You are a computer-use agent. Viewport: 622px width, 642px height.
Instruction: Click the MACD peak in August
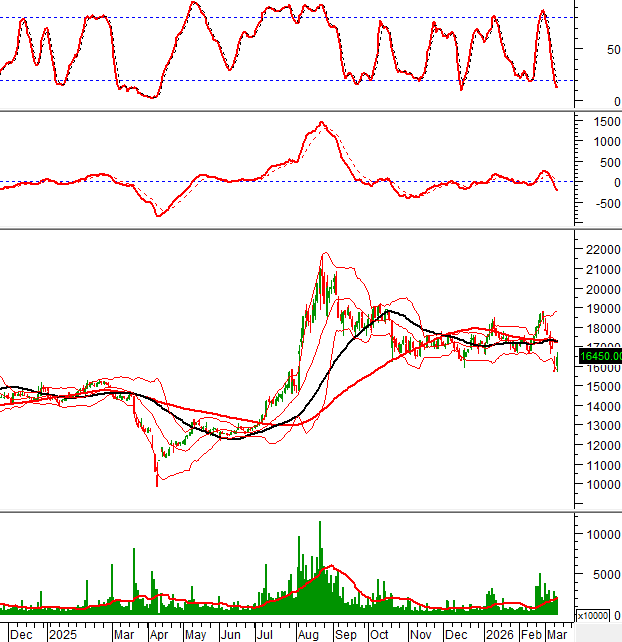point(321,123)
